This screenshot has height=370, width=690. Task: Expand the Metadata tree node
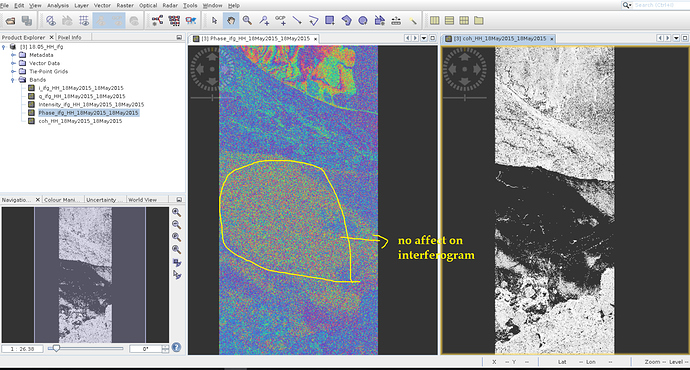(x=13, y=55)
